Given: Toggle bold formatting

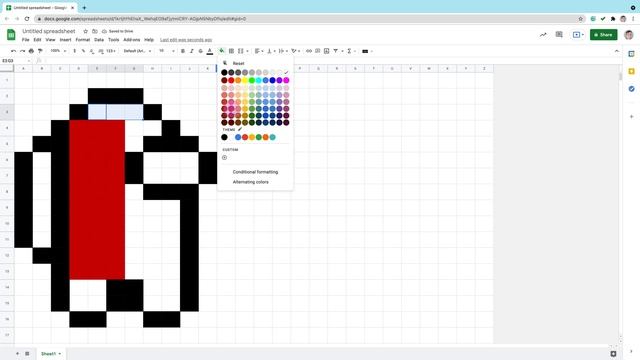Looking at the screenshot, I should pyautogui.click(x=182, y=51).
